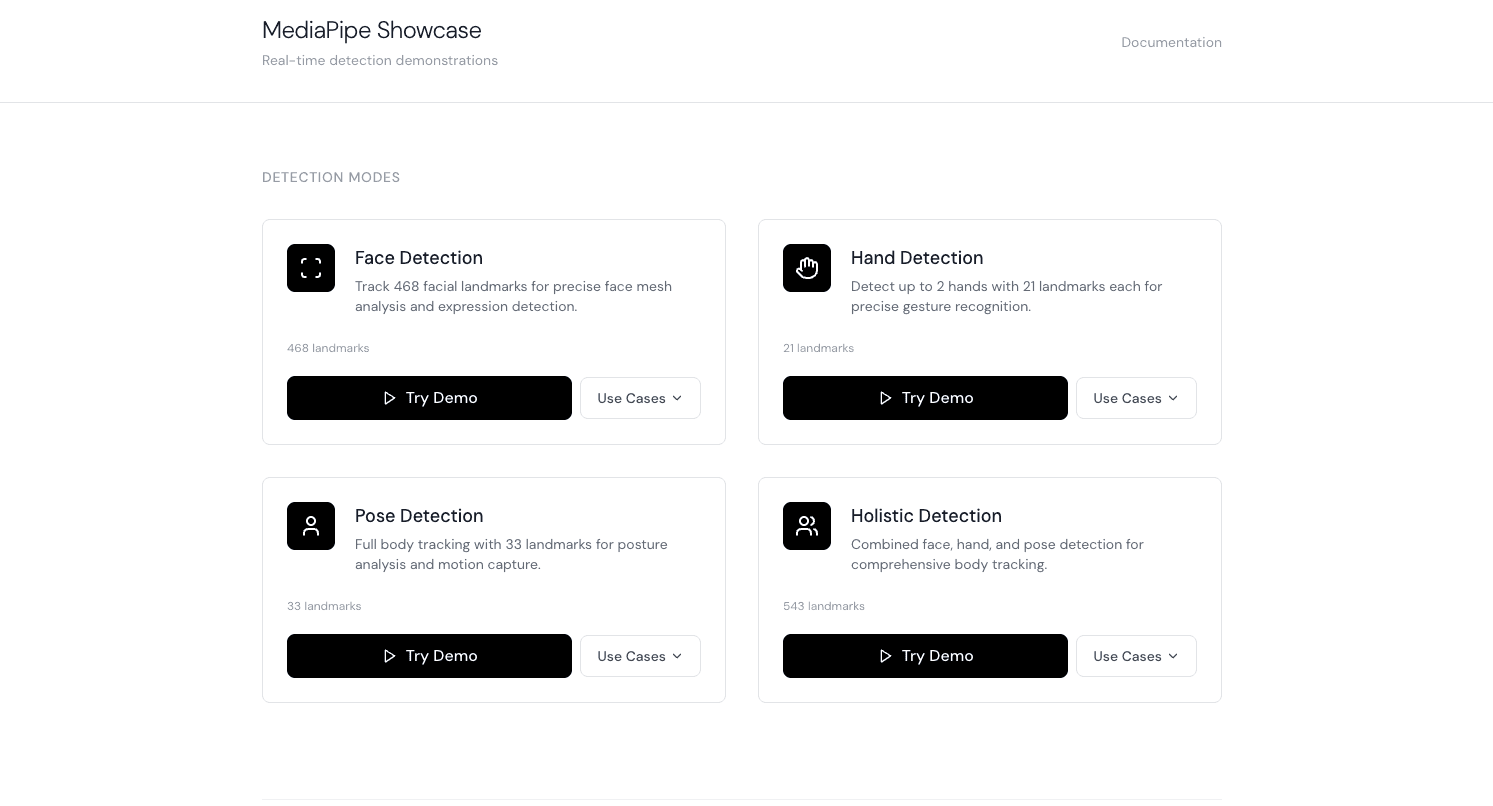Viewport: 1493px width, 806px height.
Task: Click the chevron on Hand Detection Use Cases
Action: [1173, 398]
